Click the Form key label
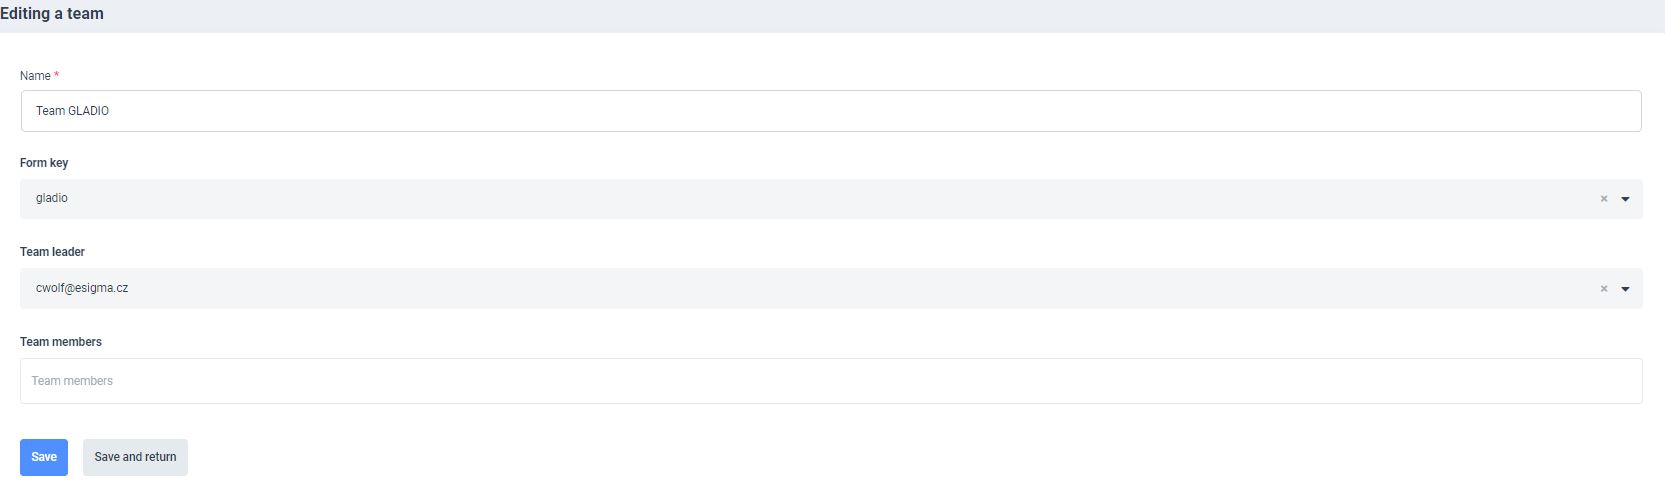 click(x=44, y=163)
